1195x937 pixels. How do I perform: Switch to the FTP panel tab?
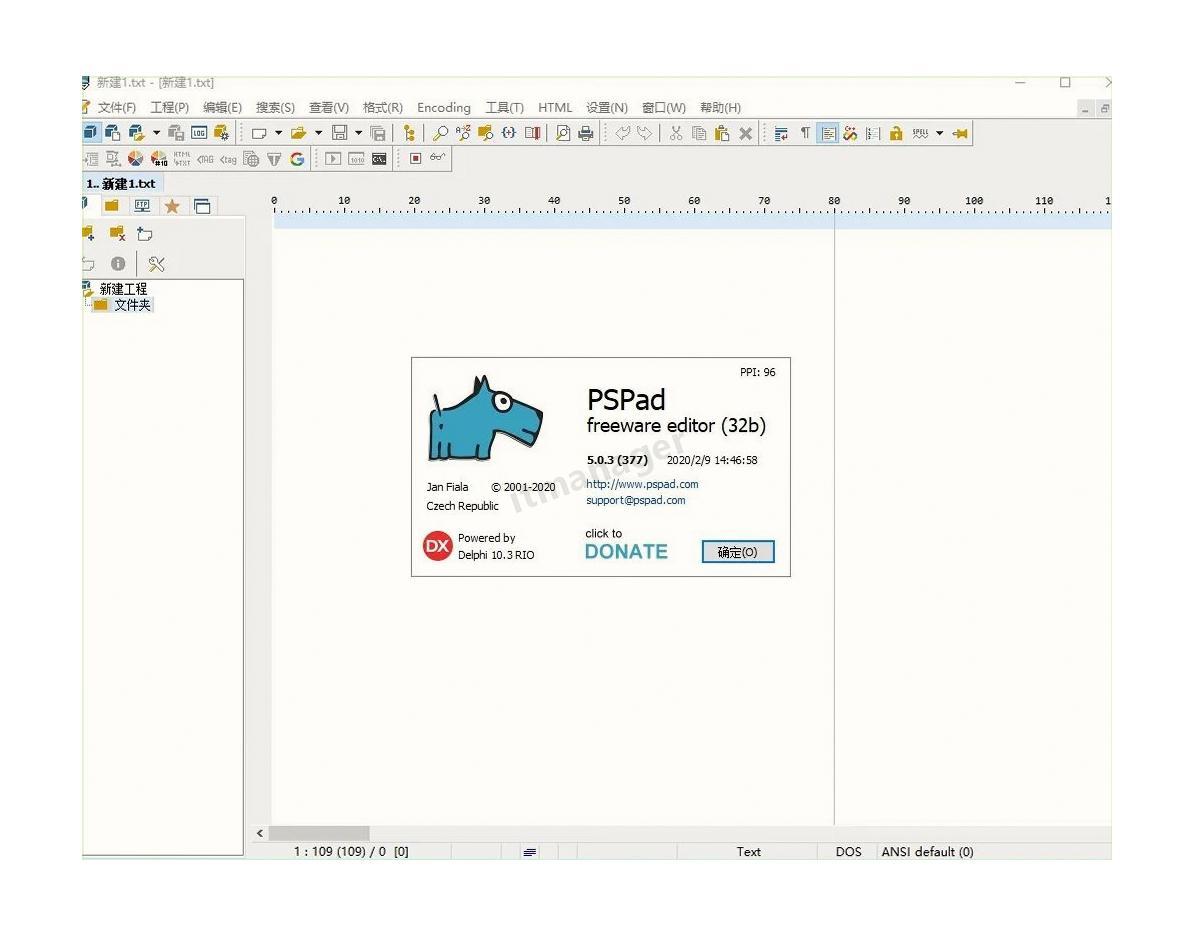(x=142, y=206)
